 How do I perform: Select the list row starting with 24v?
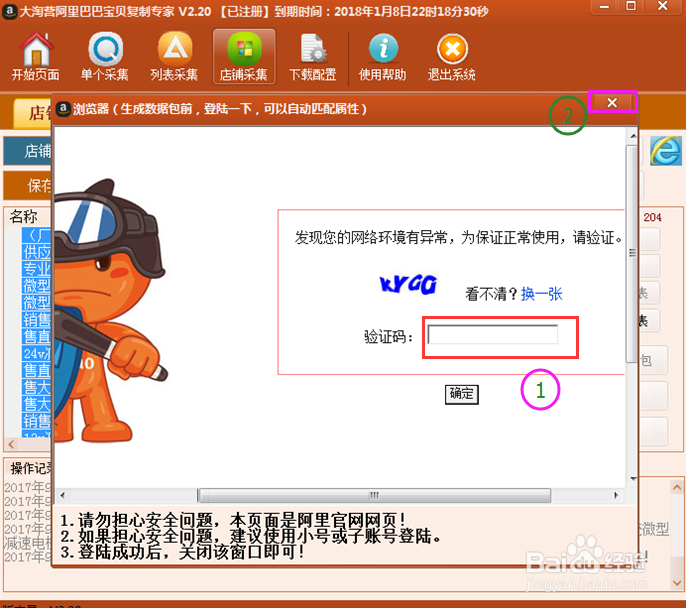point(36,353)
